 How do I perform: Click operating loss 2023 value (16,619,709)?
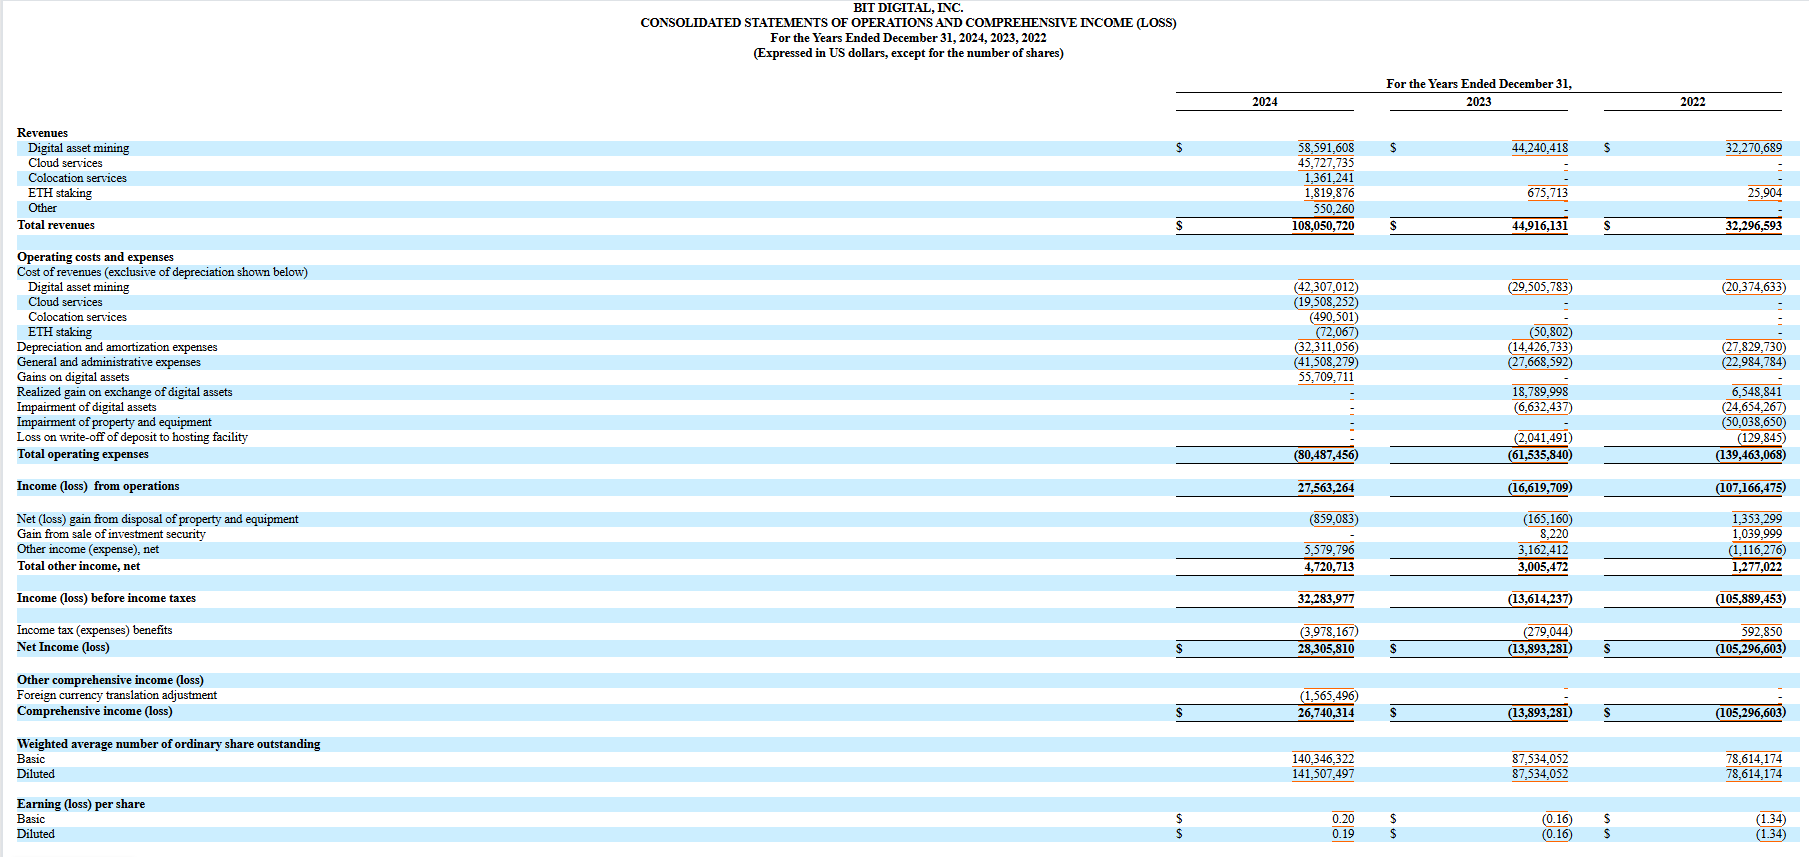click(1540, 488)
